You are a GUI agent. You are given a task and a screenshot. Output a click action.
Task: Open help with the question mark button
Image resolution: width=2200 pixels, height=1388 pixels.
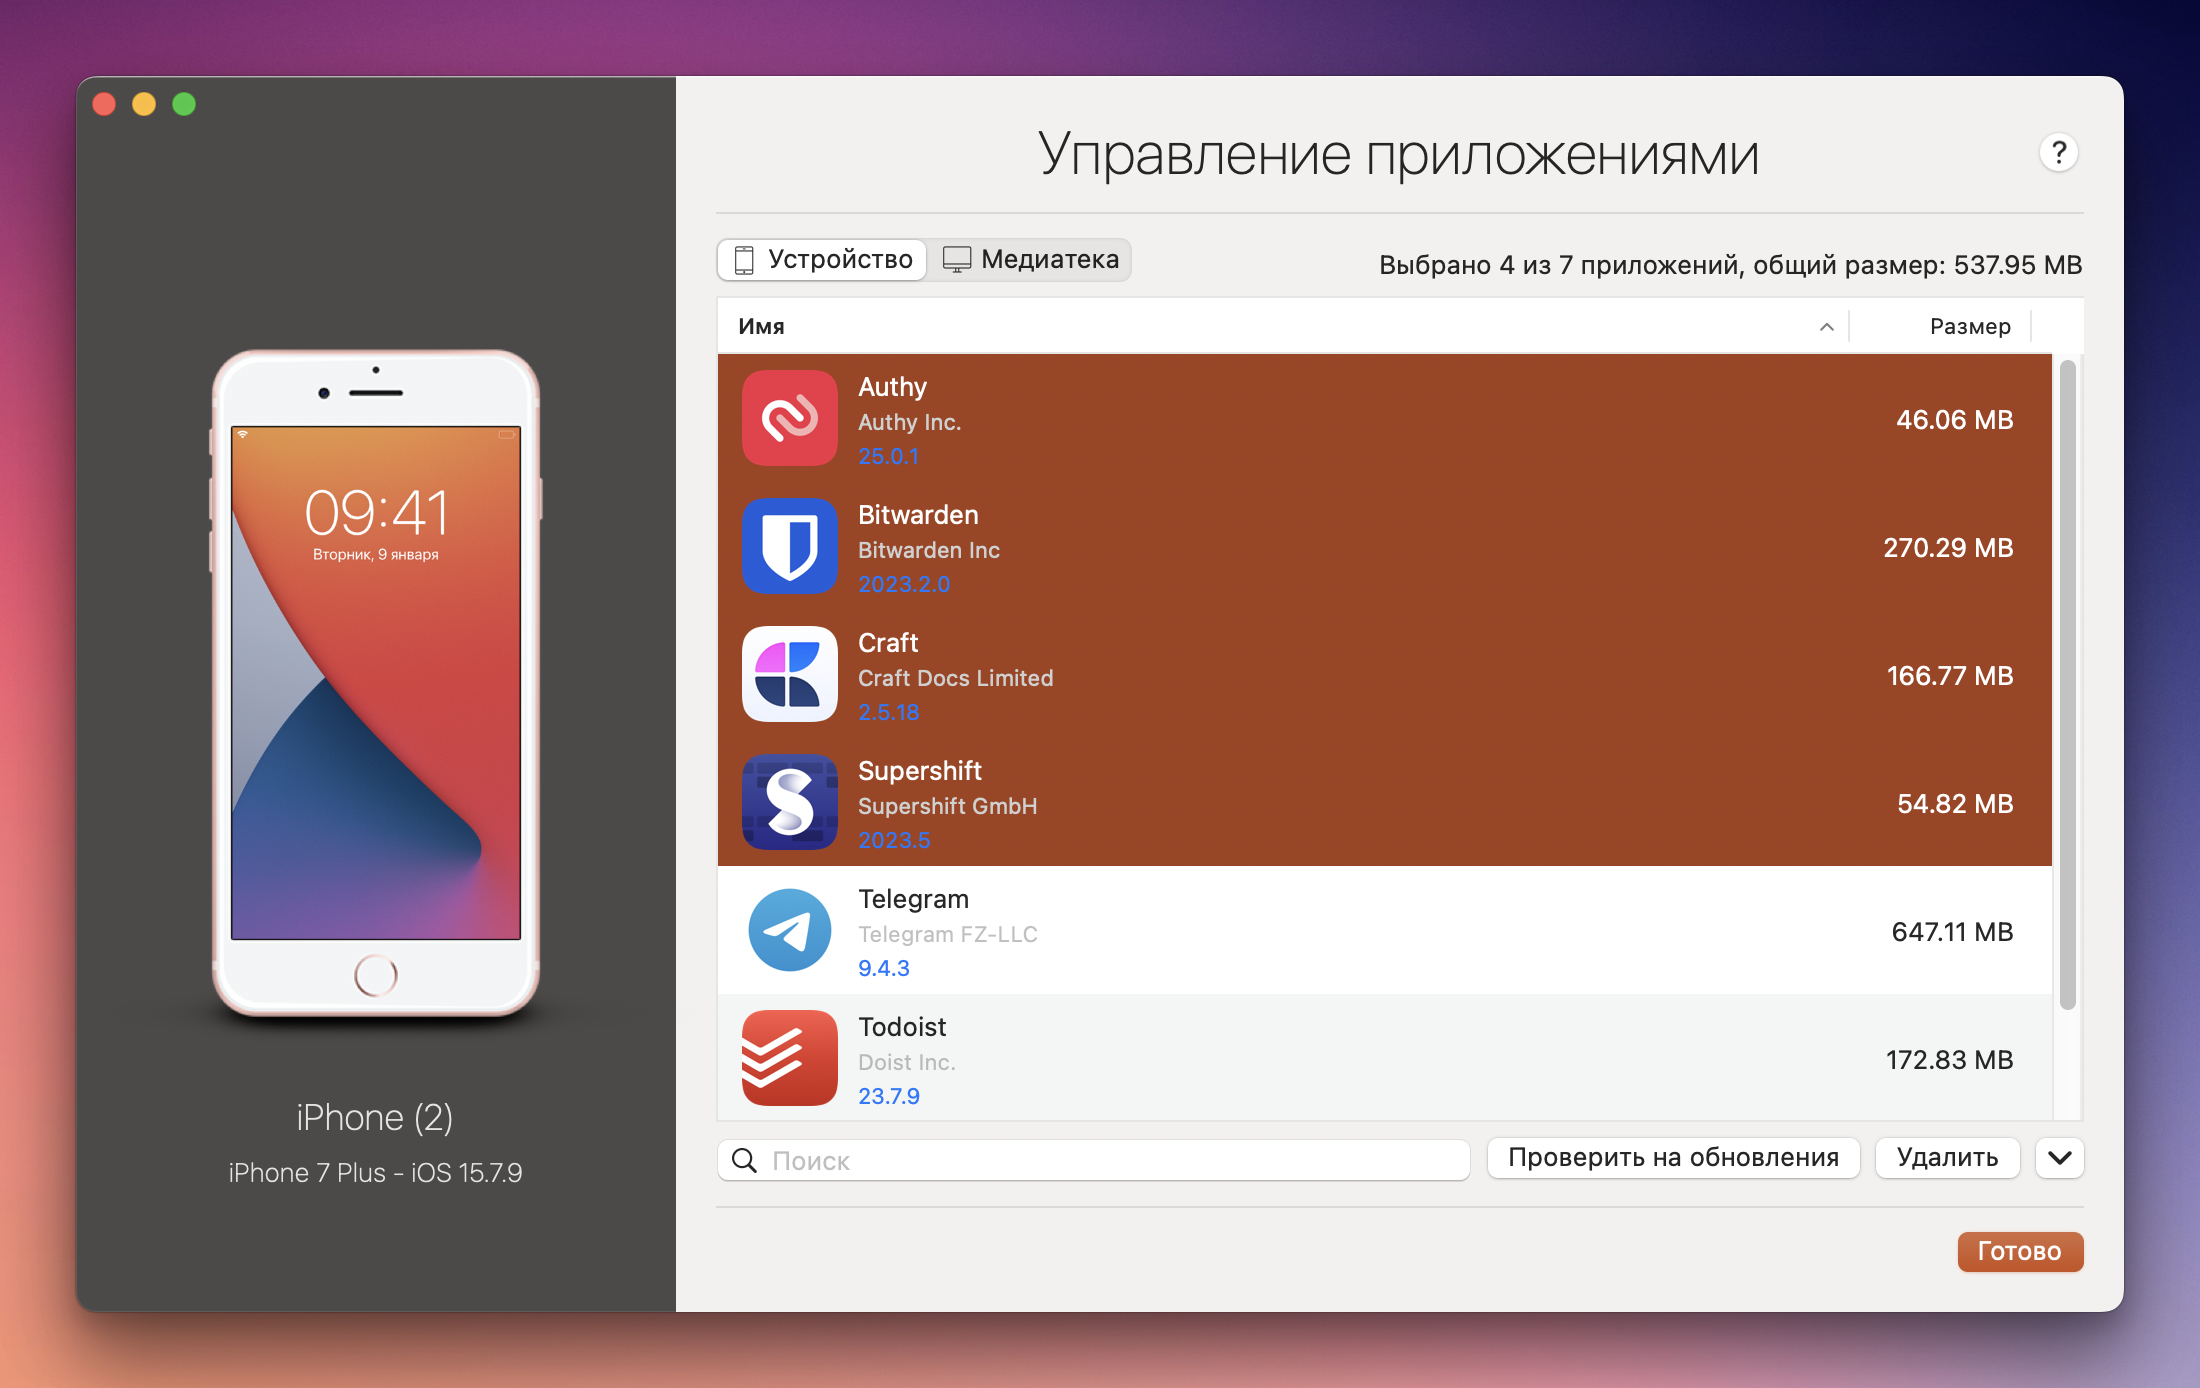click(2058, 153)
